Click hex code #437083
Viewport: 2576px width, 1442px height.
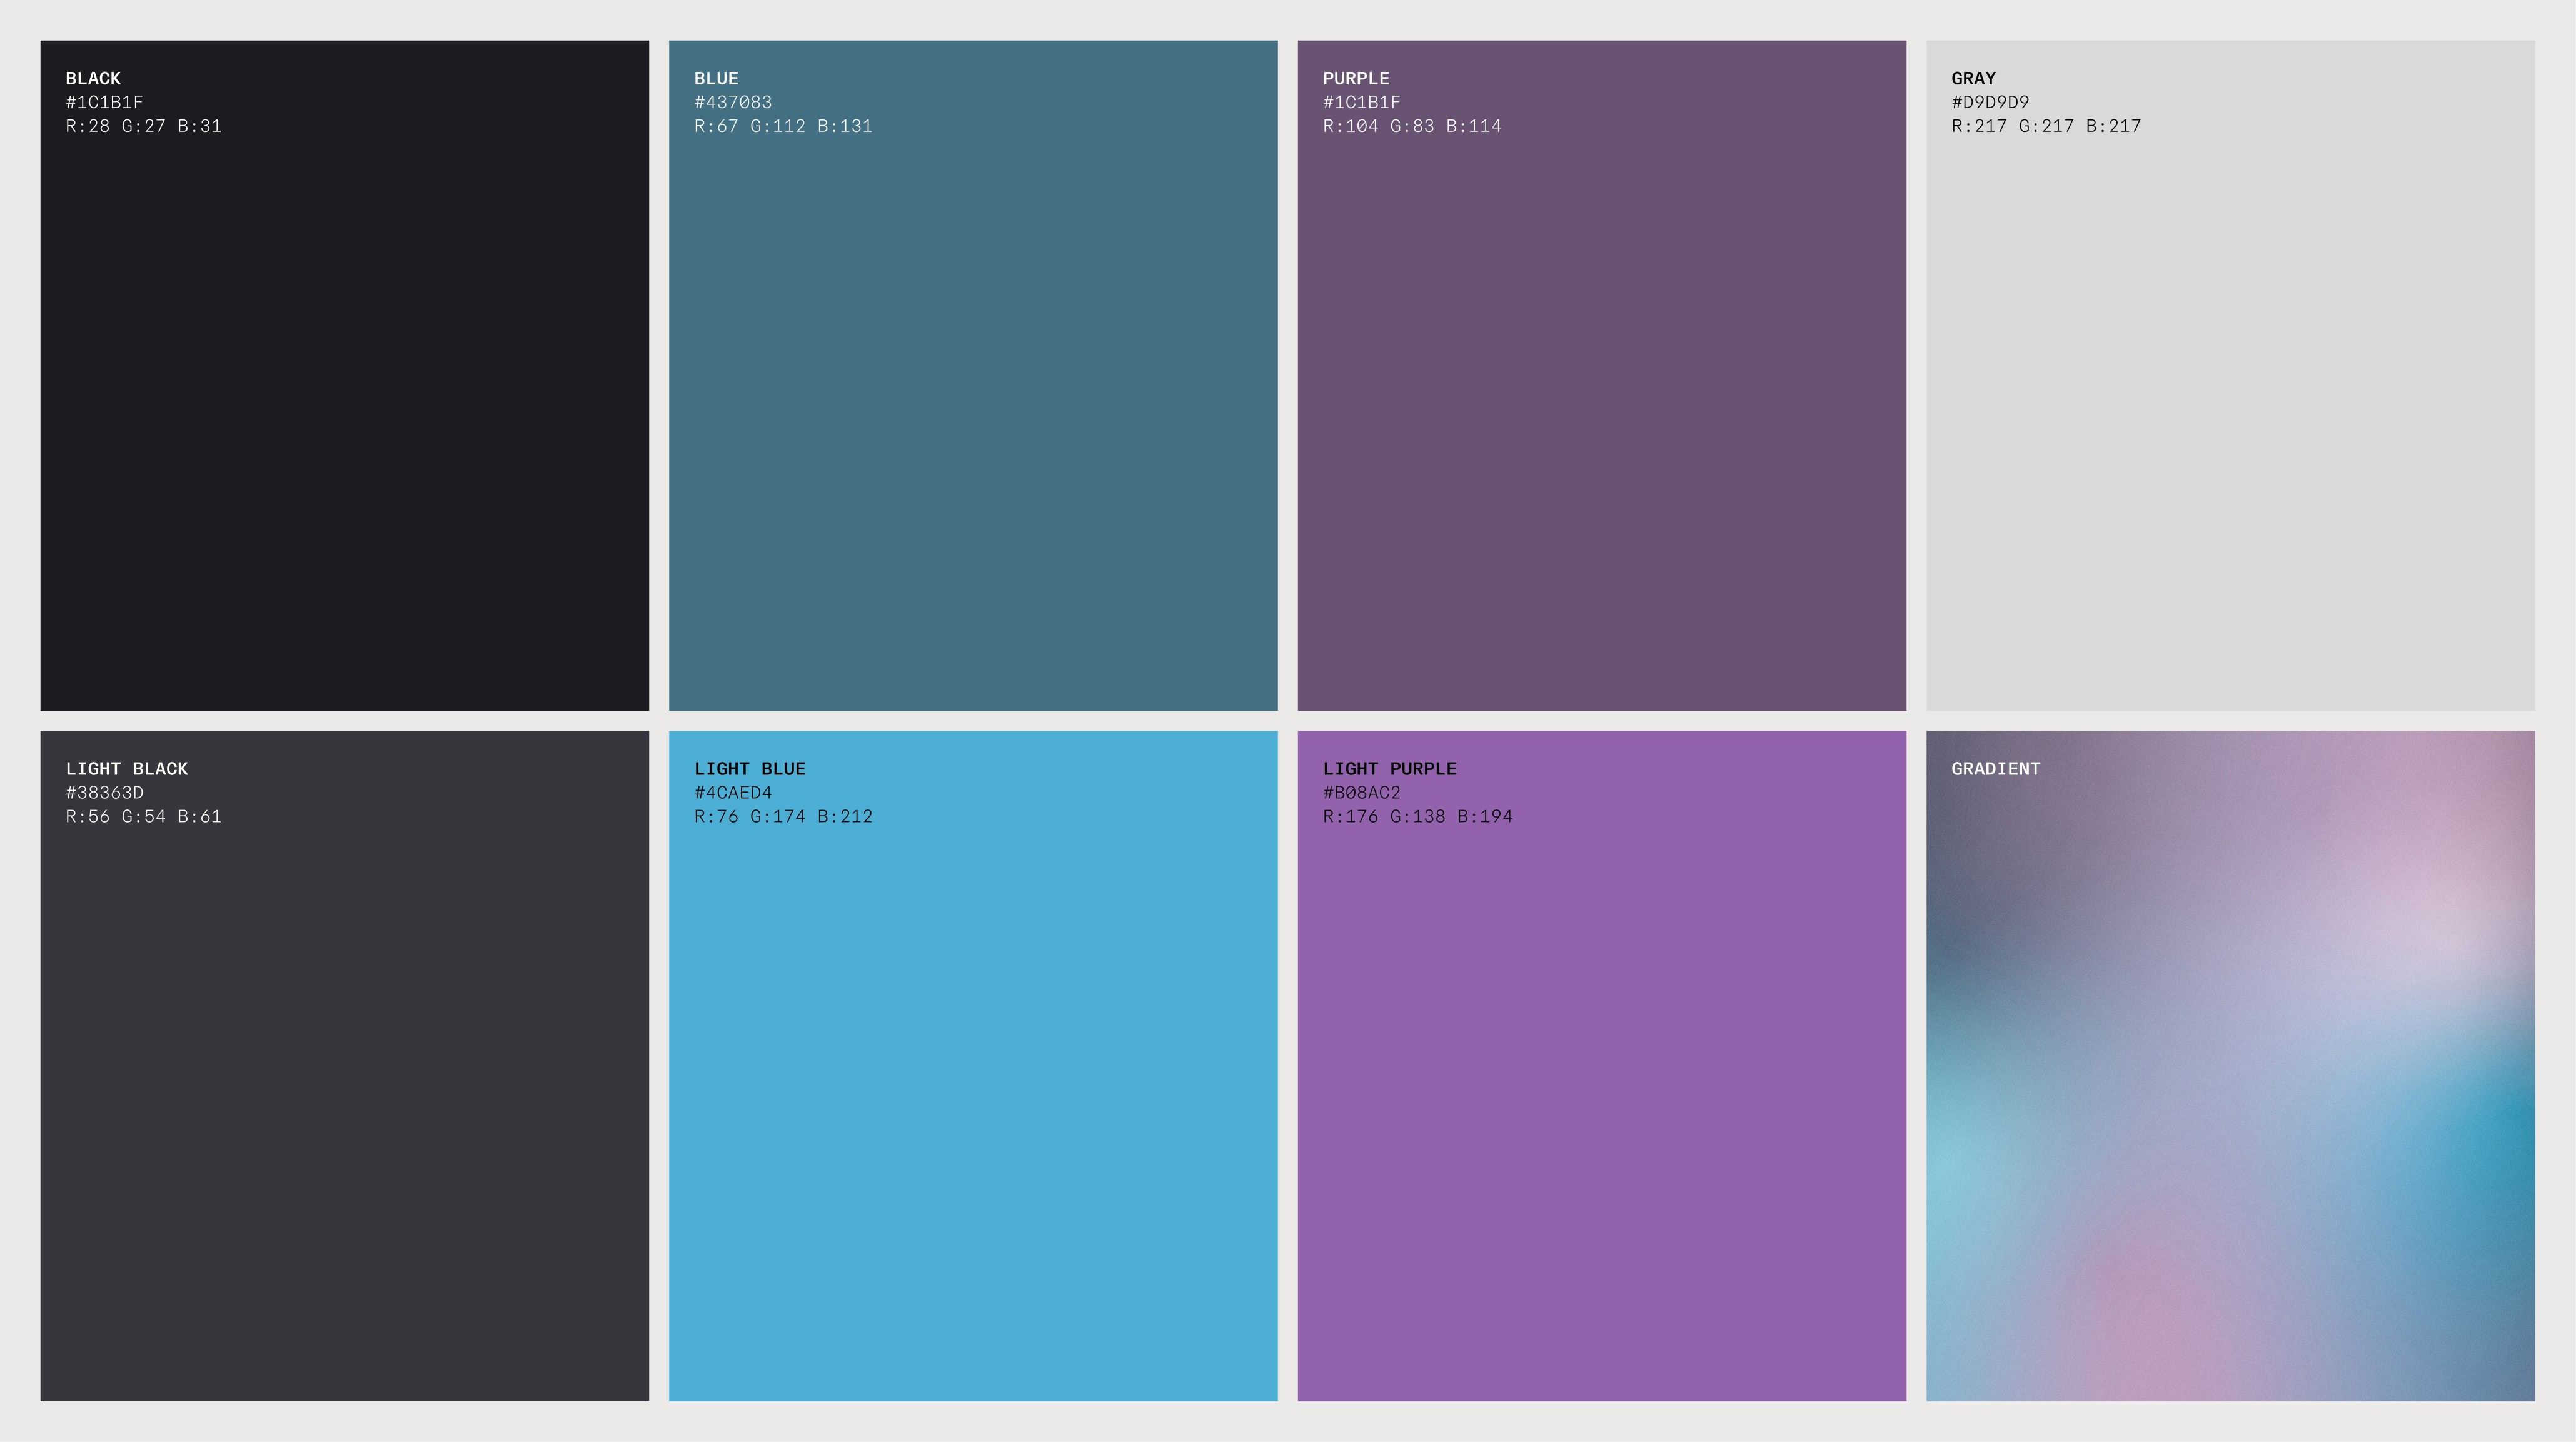pos(733,102)
